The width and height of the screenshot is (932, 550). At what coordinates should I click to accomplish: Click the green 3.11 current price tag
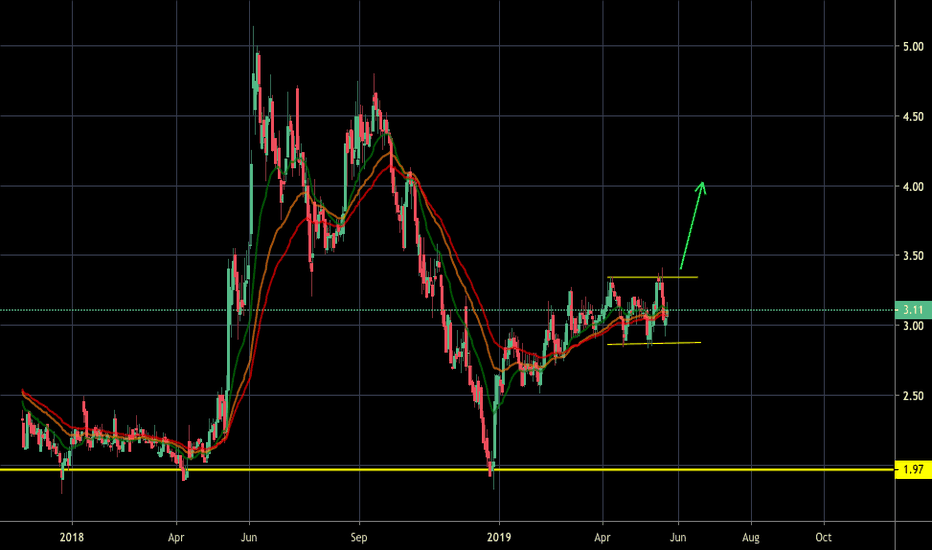point(913,310)
